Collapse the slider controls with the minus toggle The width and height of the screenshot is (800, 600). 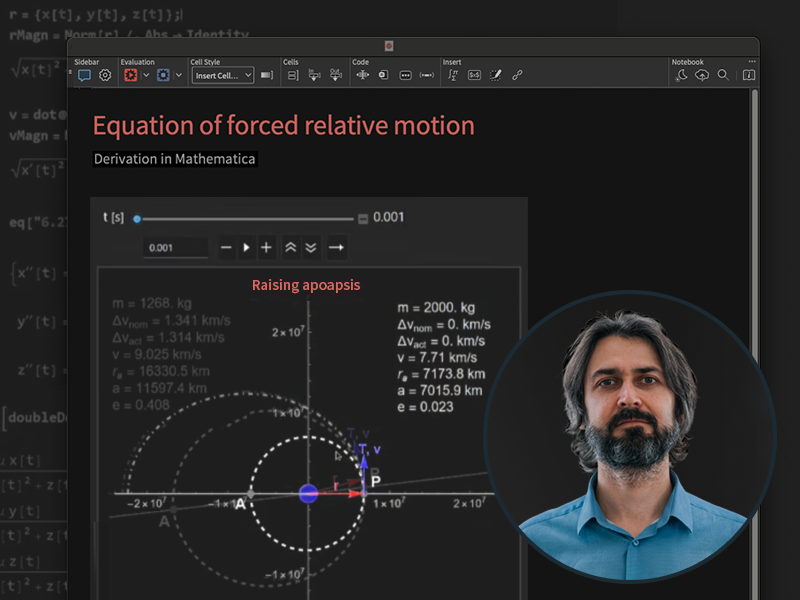click(363, 219)
